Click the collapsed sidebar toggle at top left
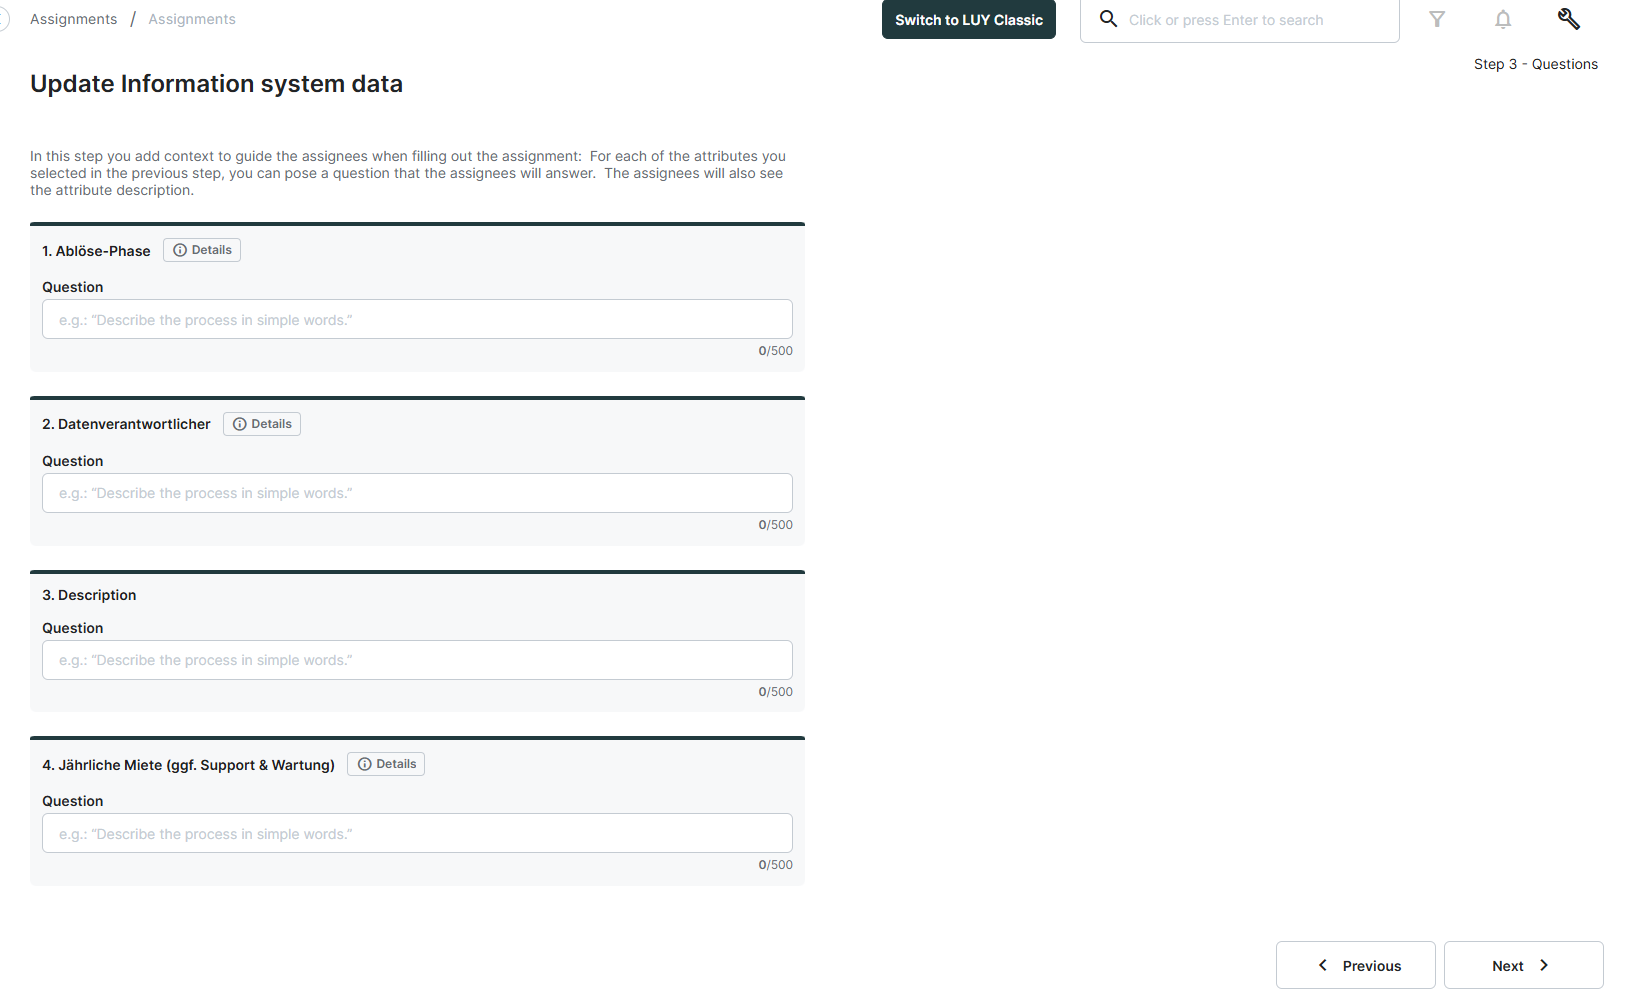 [x=4, y=19]
